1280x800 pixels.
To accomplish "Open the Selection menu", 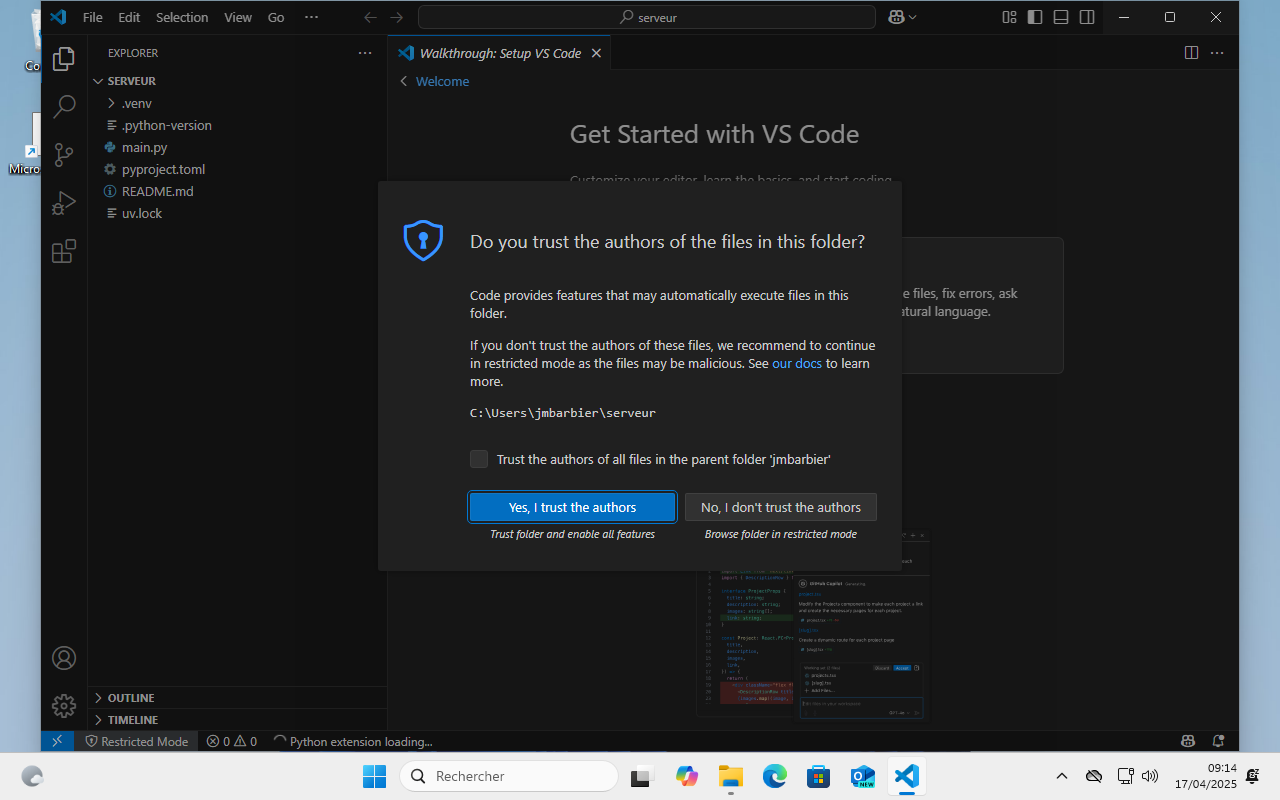I will click(182, 17).
